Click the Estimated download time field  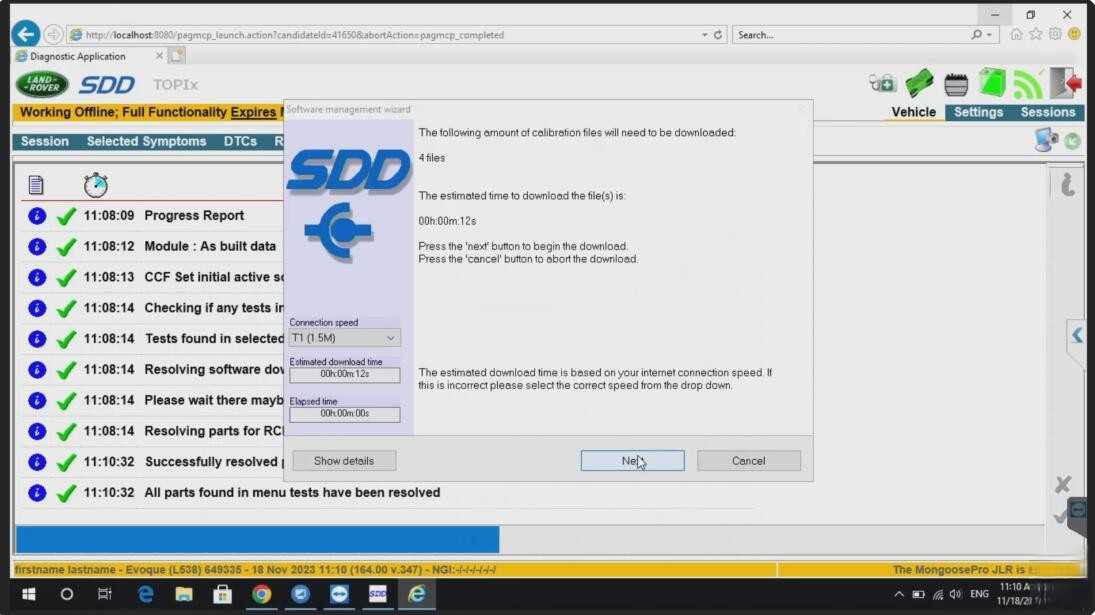[345, 375]
